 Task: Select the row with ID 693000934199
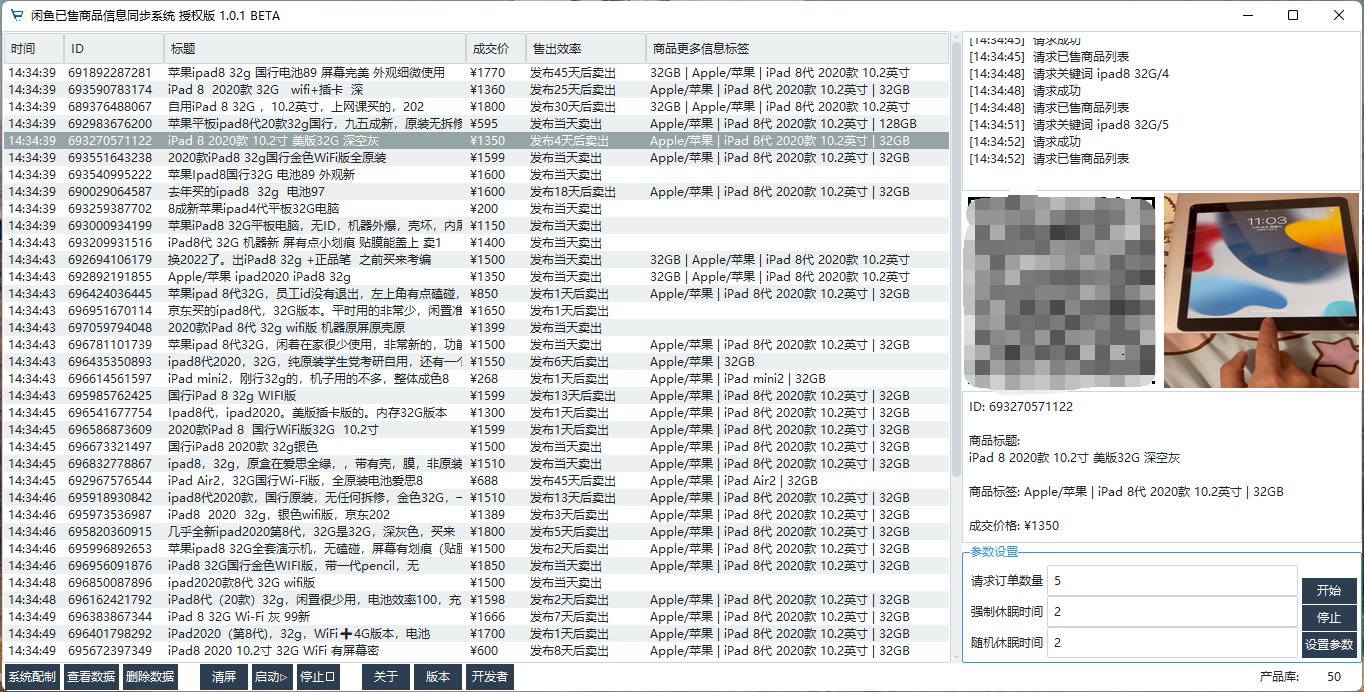(476, 225)
